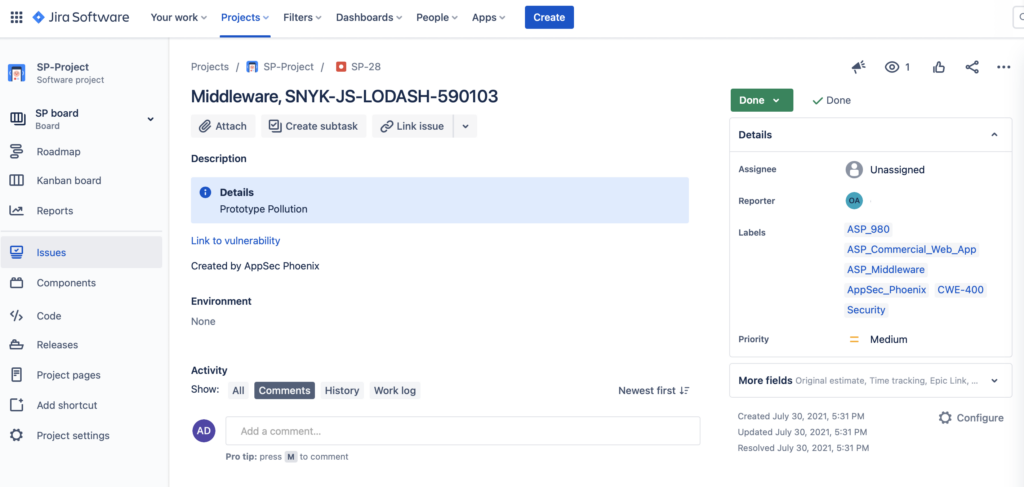Image resolution: width=1024 pixels, height=487 pixels.
Task: Click the Configure button
Action: [x=971, y=418]
